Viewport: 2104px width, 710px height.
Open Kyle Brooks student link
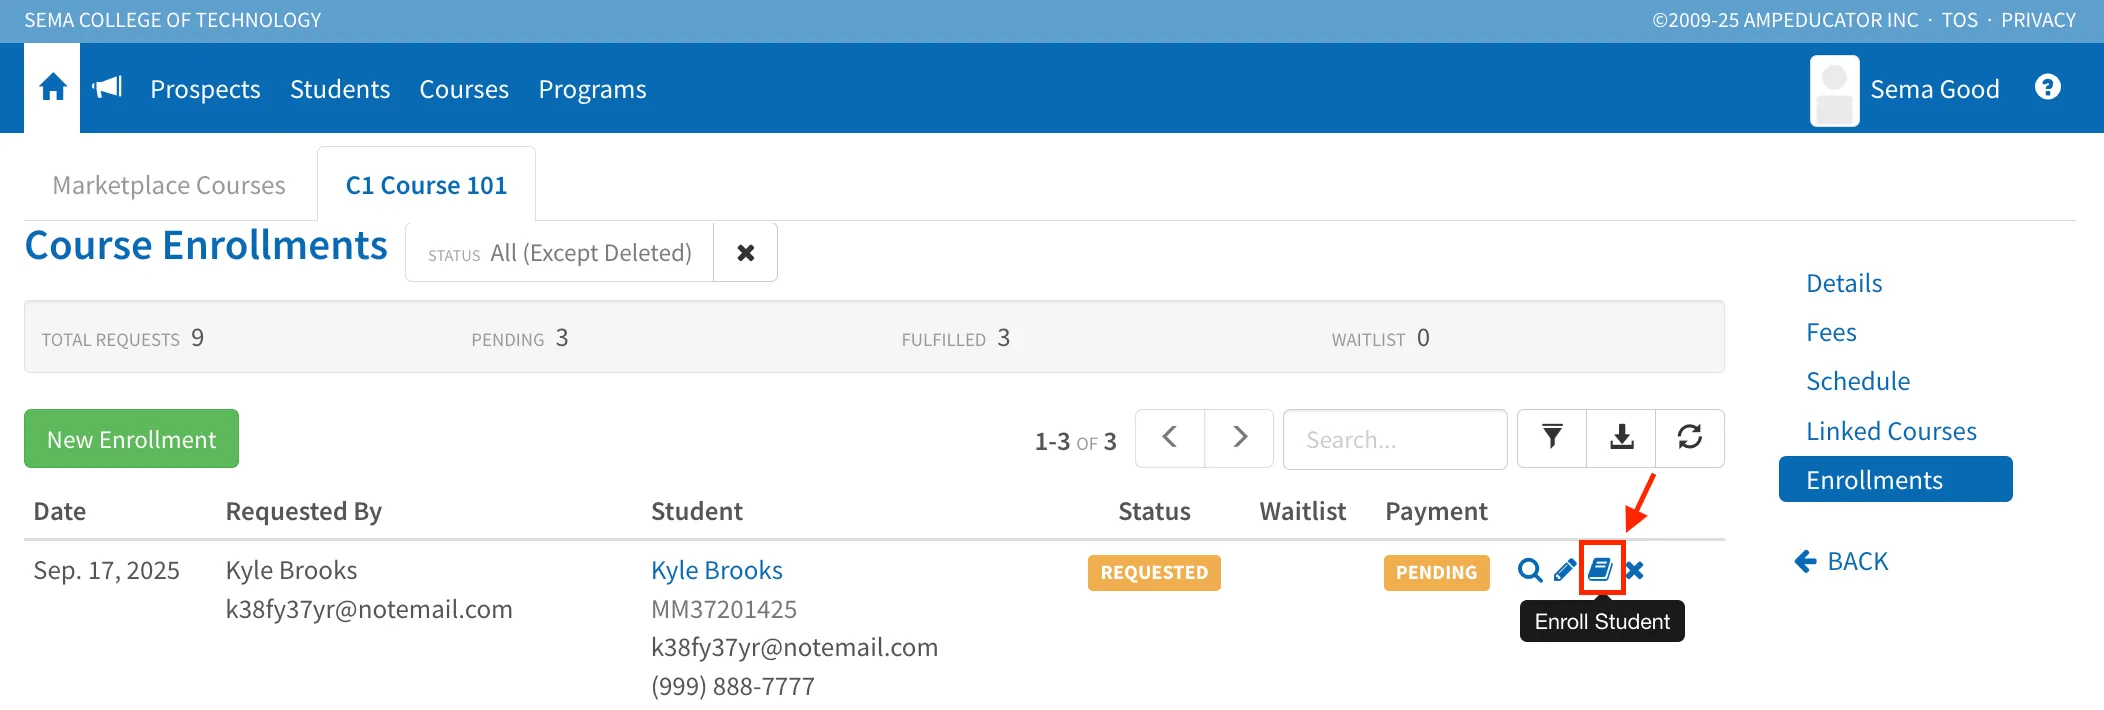point(717,570)
